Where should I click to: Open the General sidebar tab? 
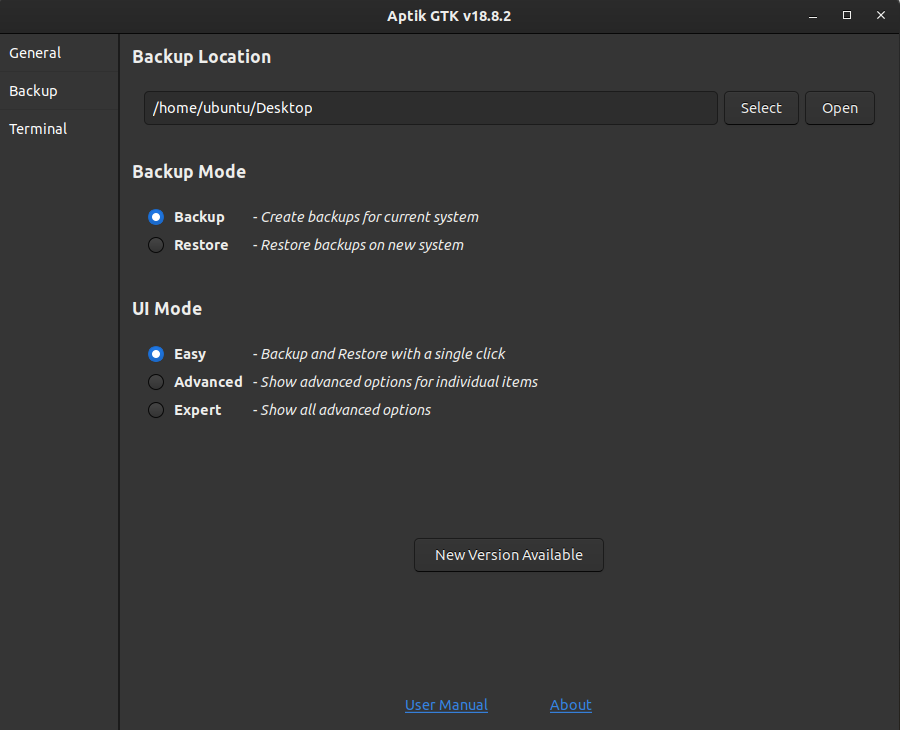35,53
